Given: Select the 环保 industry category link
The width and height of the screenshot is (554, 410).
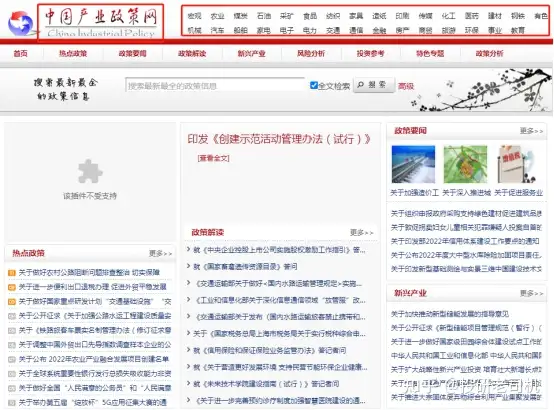Looking at the screenshot, I should (472, 30).
